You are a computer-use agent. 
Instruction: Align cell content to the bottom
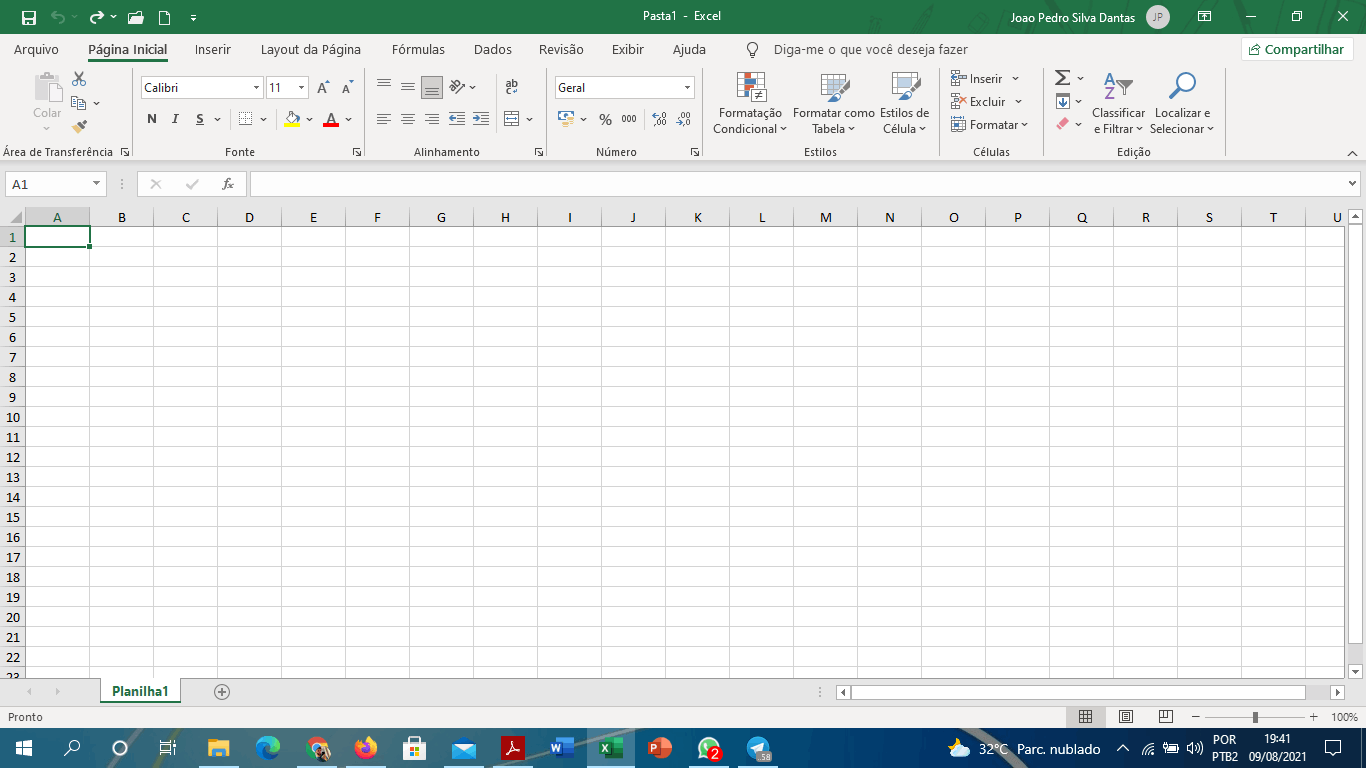tap(432, 87)
